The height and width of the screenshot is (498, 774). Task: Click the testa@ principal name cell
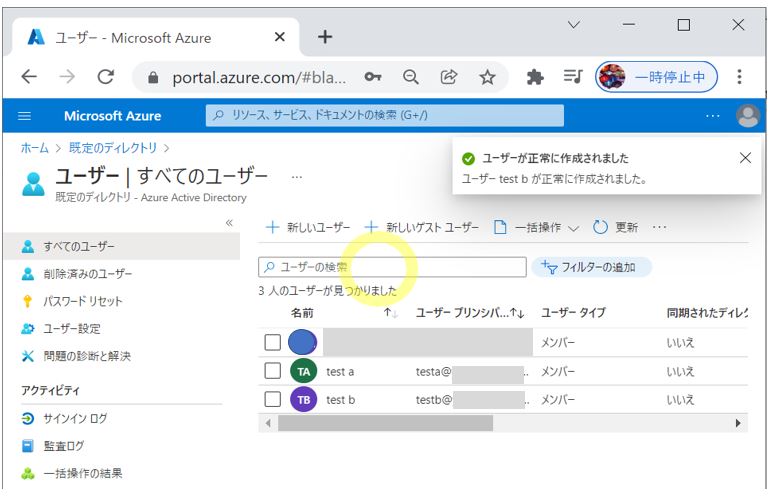coord(471,372)
